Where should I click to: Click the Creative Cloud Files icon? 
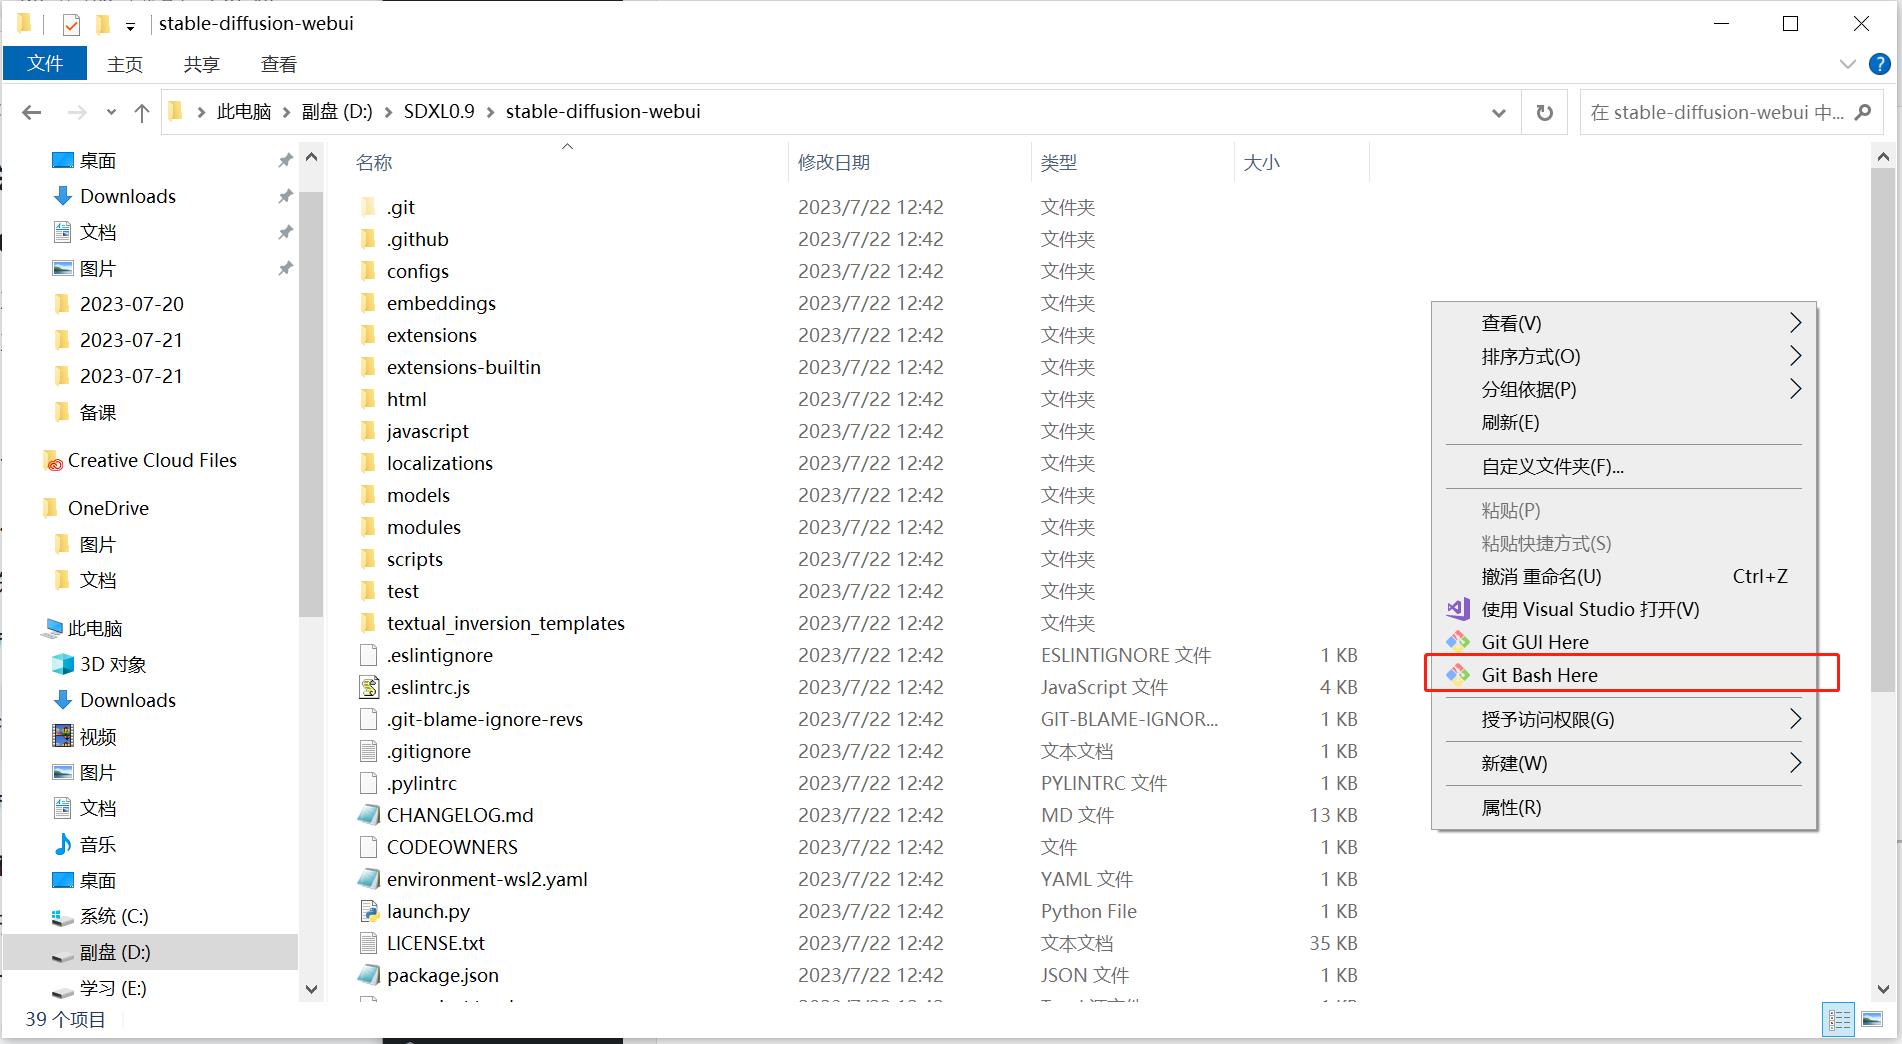pyautogui.click(x=53, y=461)
